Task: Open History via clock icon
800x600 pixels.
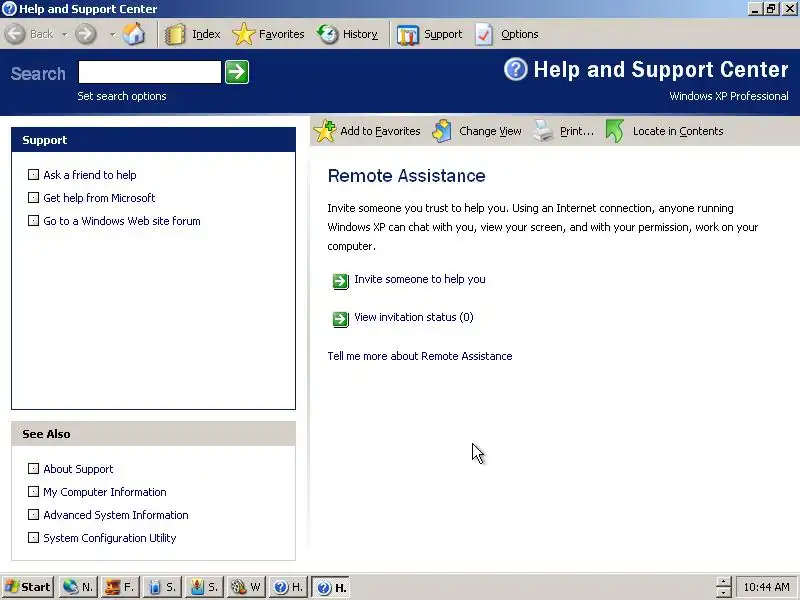Action: tap(328, 34)
